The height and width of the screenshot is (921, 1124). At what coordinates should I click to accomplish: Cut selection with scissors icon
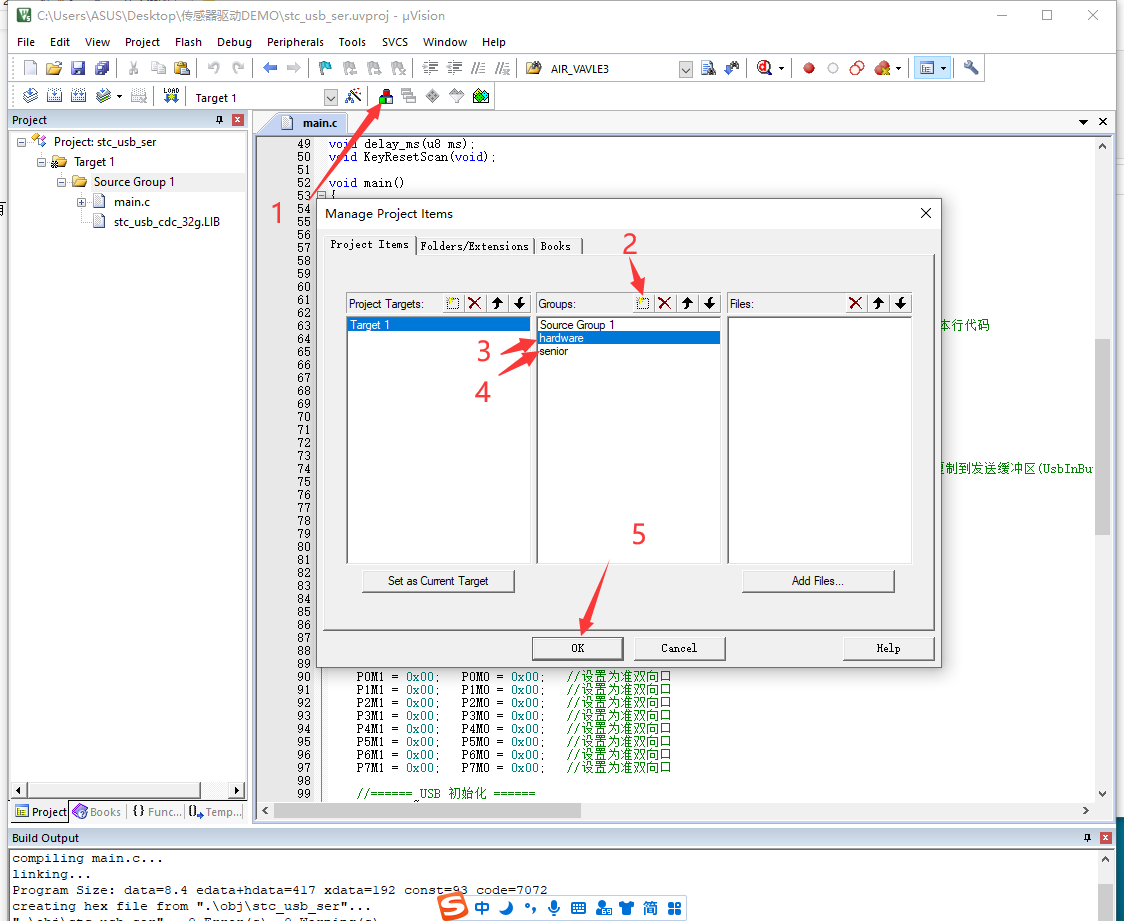[x=133, y=68]
